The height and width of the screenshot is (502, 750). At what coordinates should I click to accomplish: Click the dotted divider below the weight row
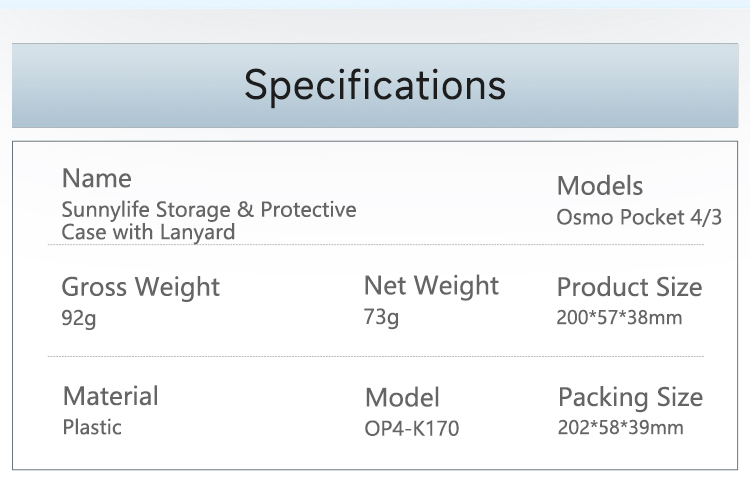coord(375,356)
